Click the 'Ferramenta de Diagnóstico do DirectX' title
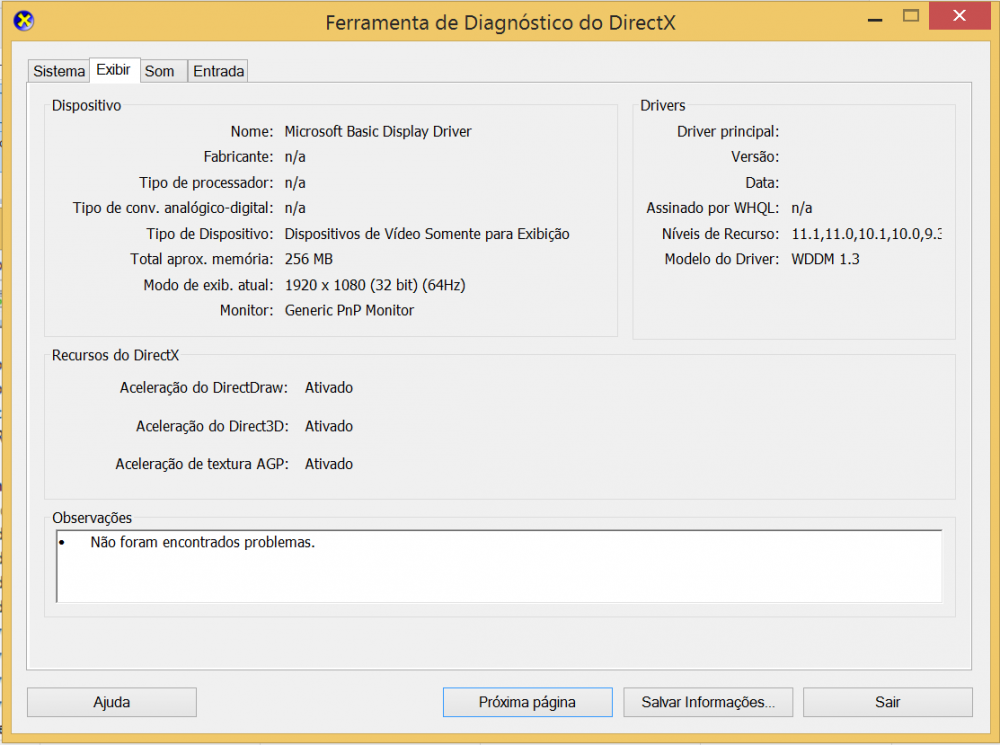The height and width of the screenshot is (745, 1000). point(500,22)
